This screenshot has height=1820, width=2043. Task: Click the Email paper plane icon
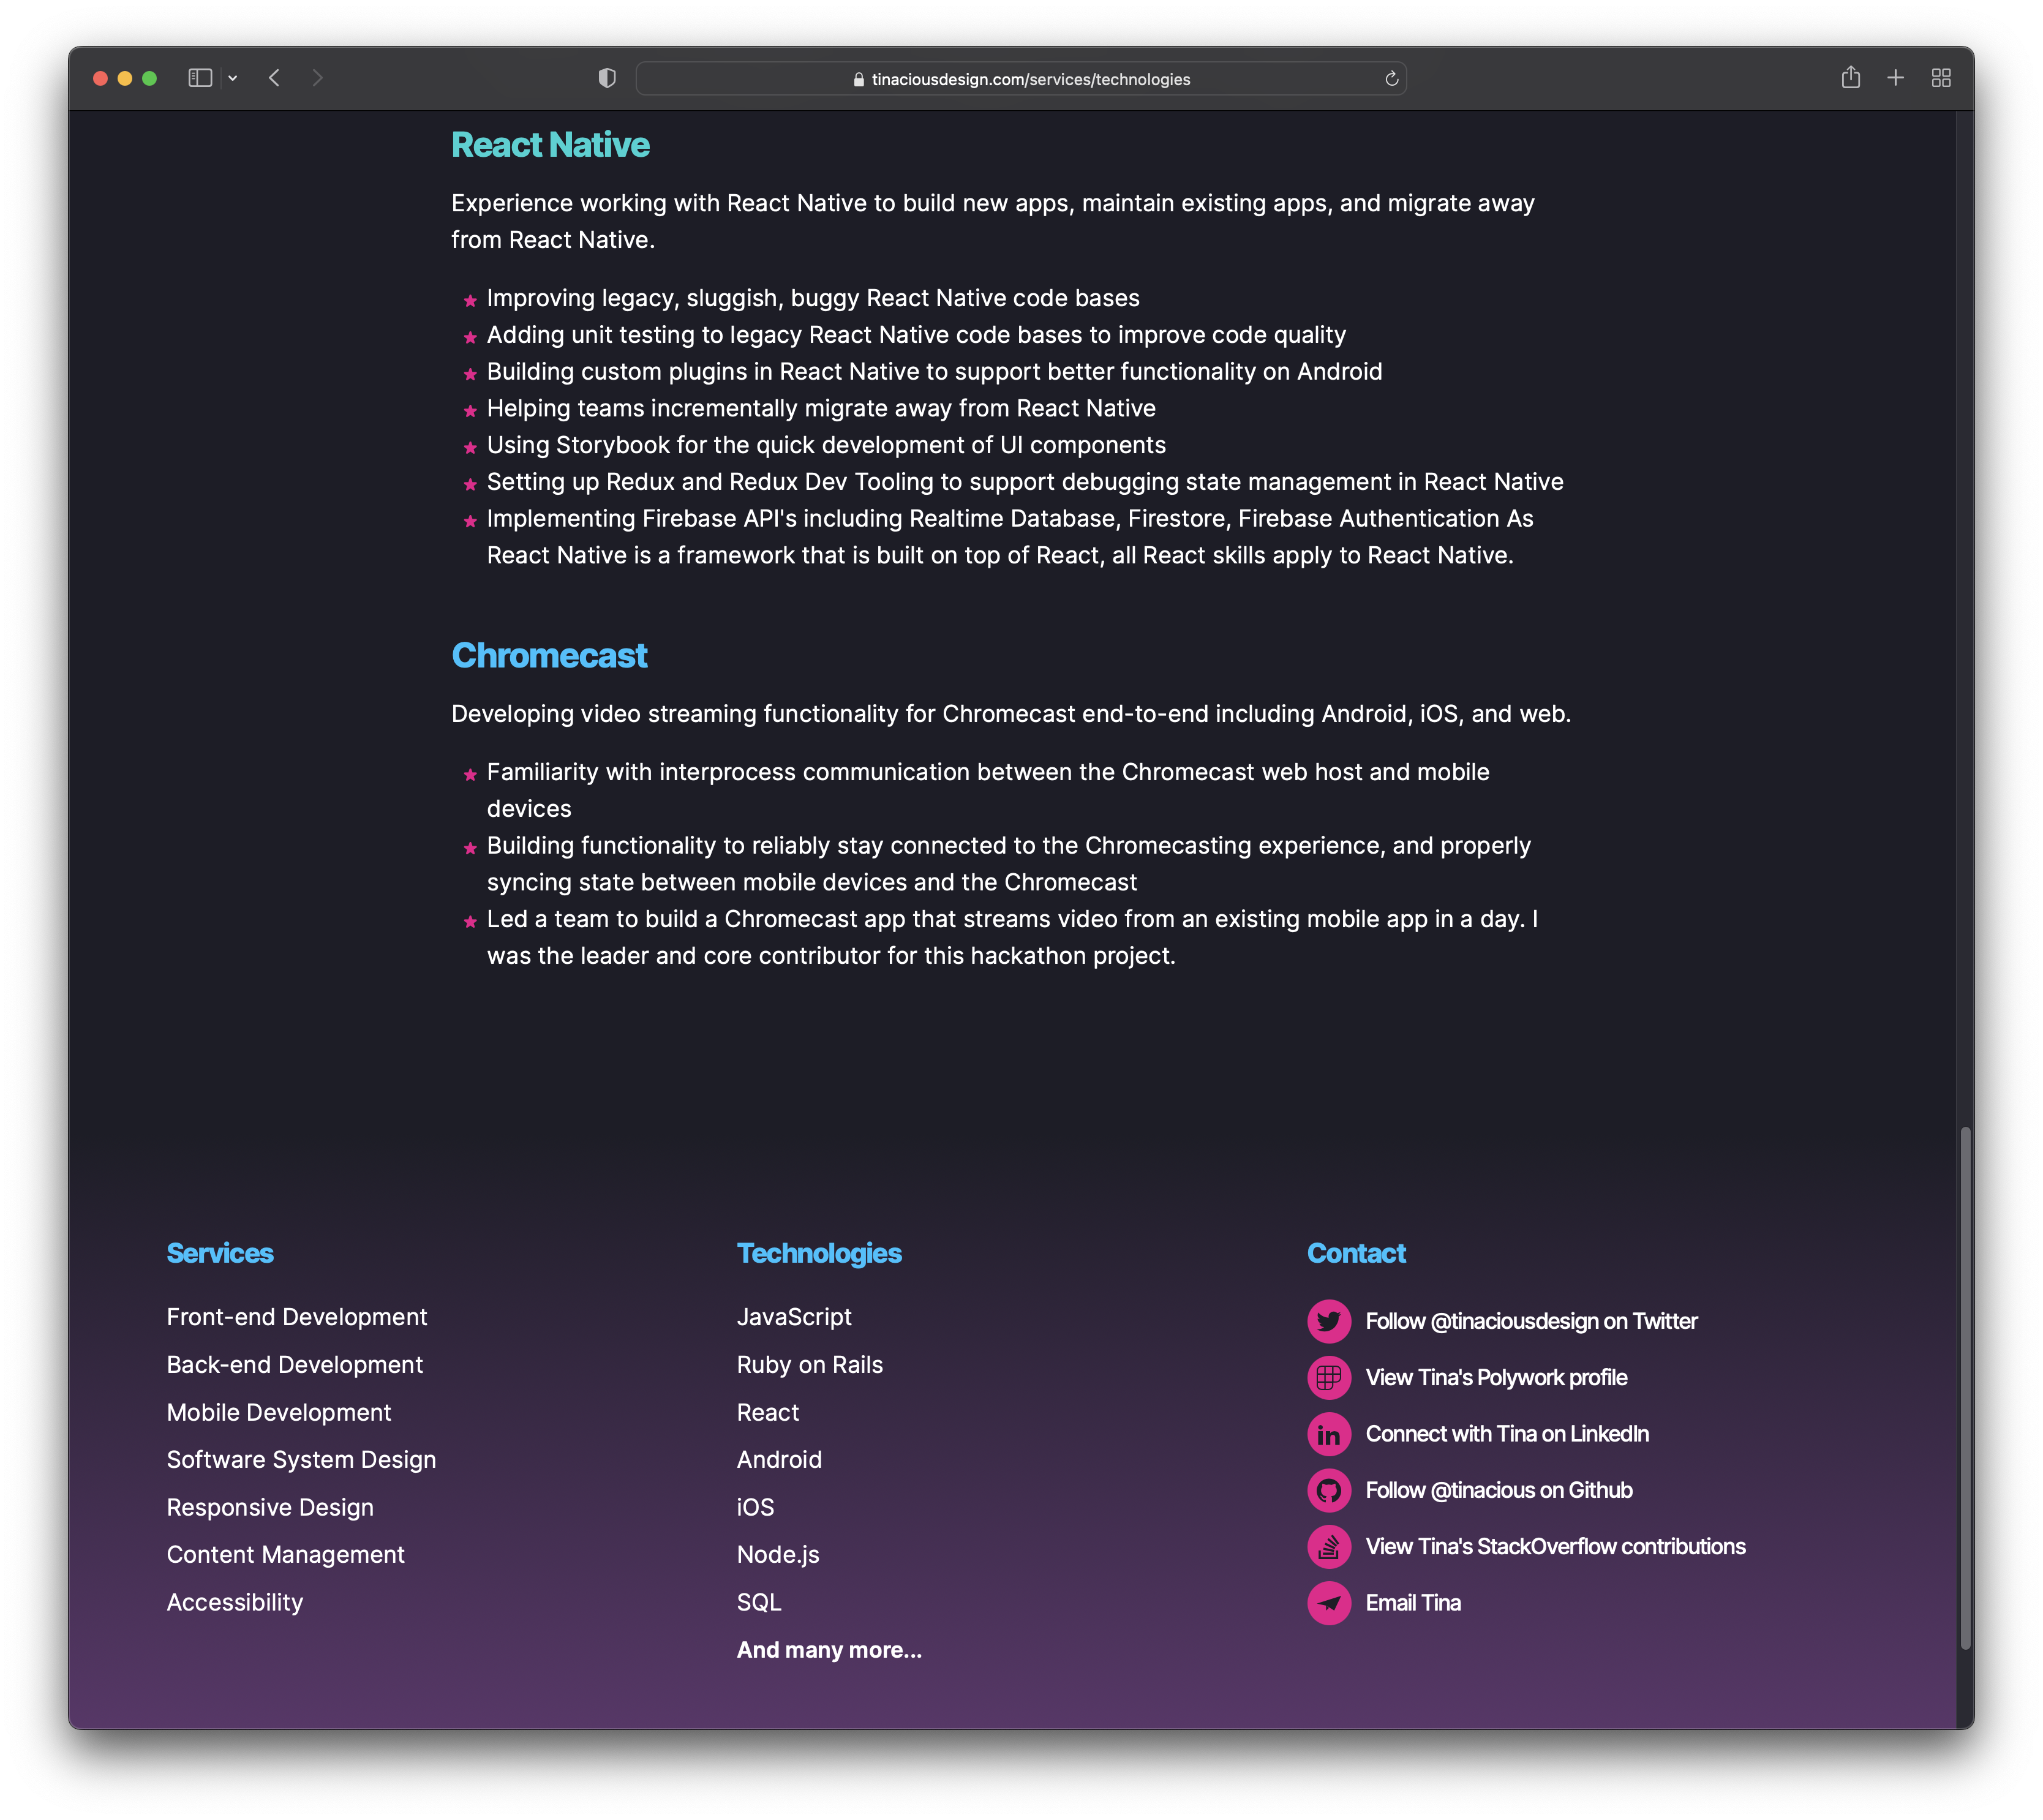(1329, 1603)
